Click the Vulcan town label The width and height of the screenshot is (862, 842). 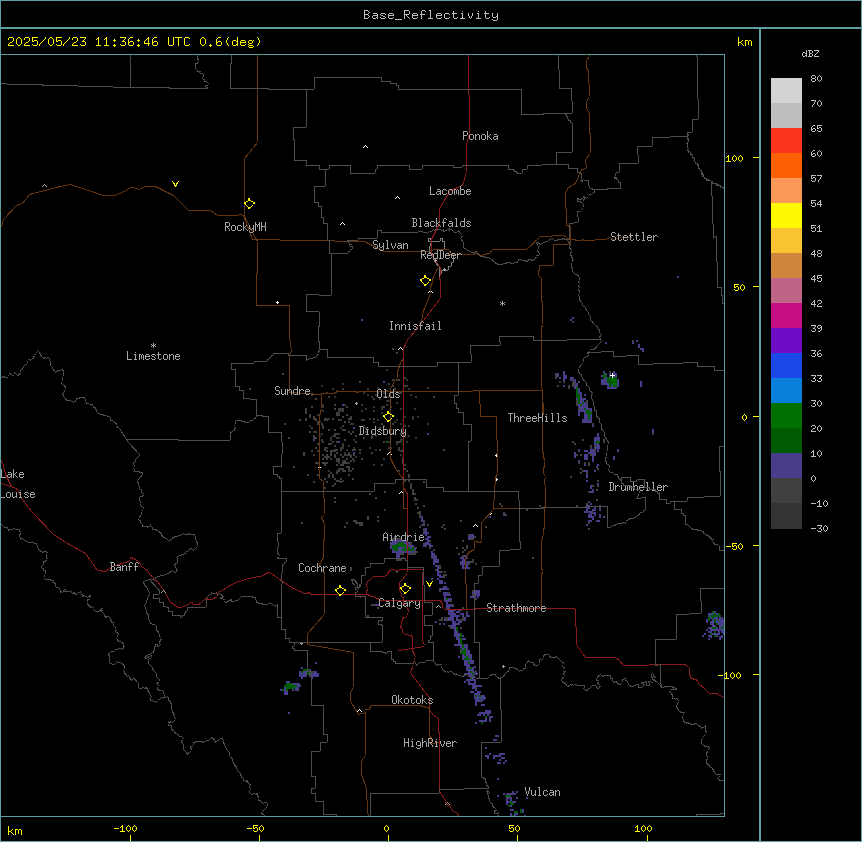[542, 792]
